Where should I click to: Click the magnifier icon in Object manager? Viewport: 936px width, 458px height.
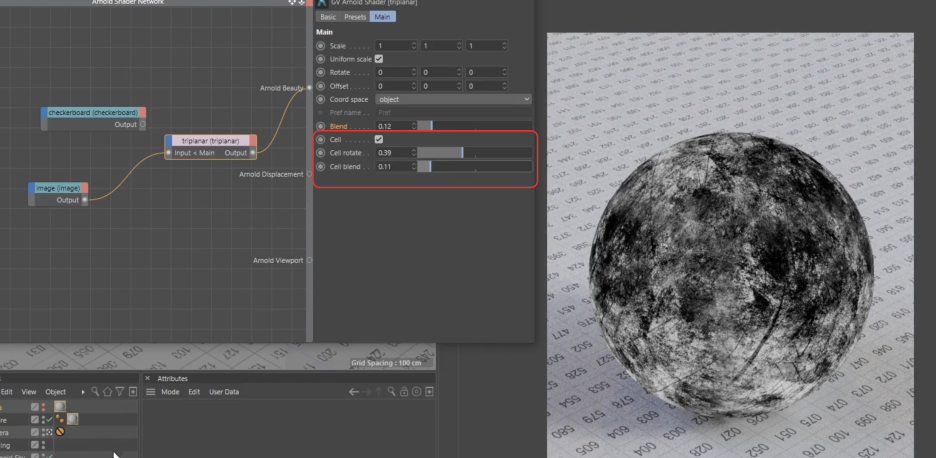tap(95, 392)
